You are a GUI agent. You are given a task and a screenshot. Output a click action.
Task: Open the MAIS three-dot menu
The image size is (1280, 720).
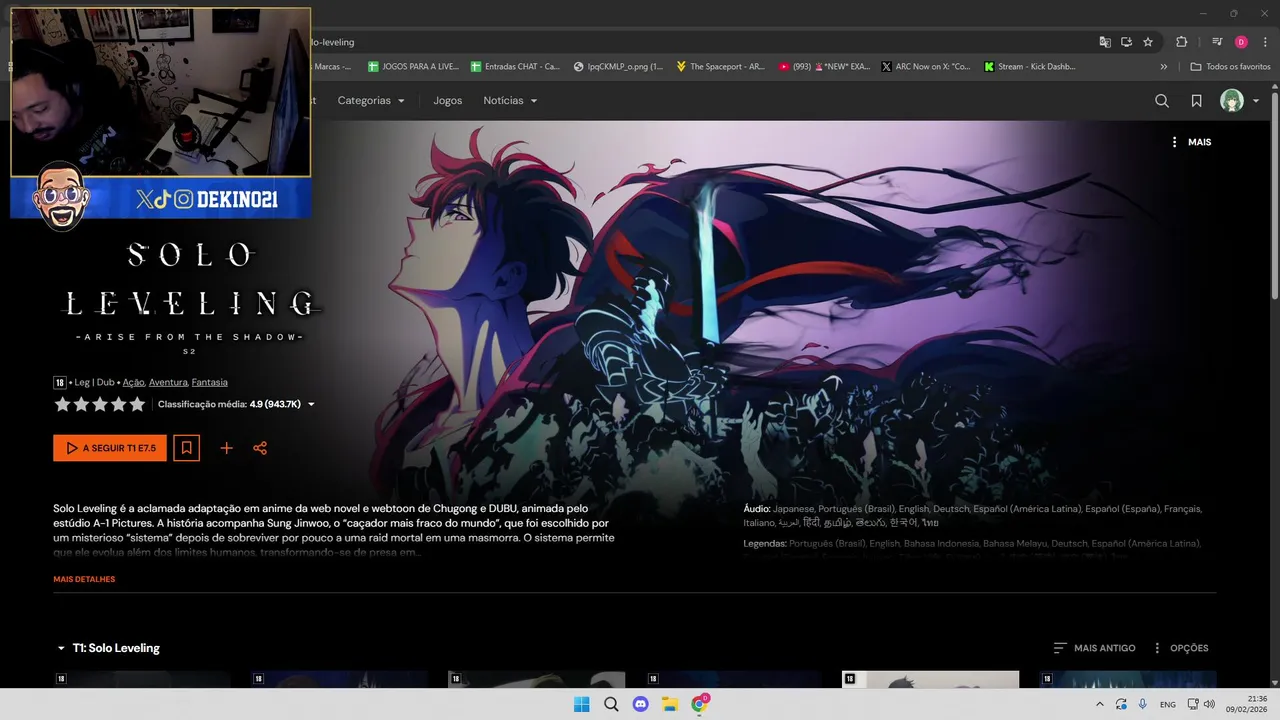[1191, 142]
